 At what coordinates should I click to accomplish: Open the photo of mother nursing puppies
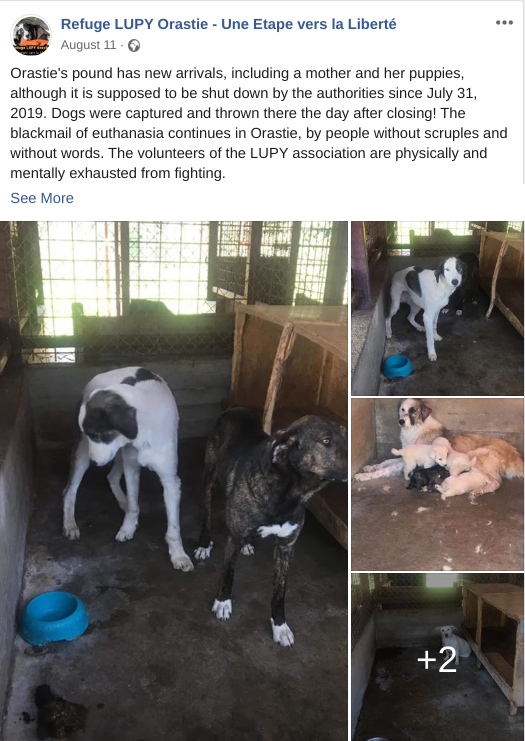coord(437,484)
